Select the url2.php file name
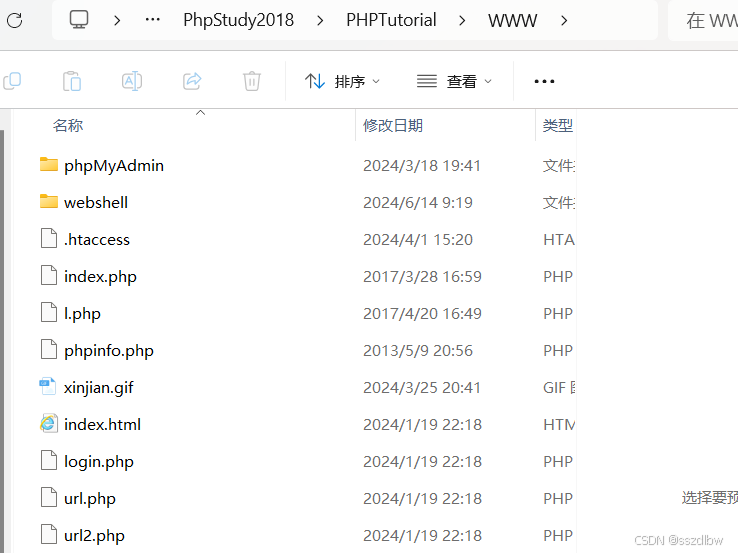738x553 pixels. point(94,536)
